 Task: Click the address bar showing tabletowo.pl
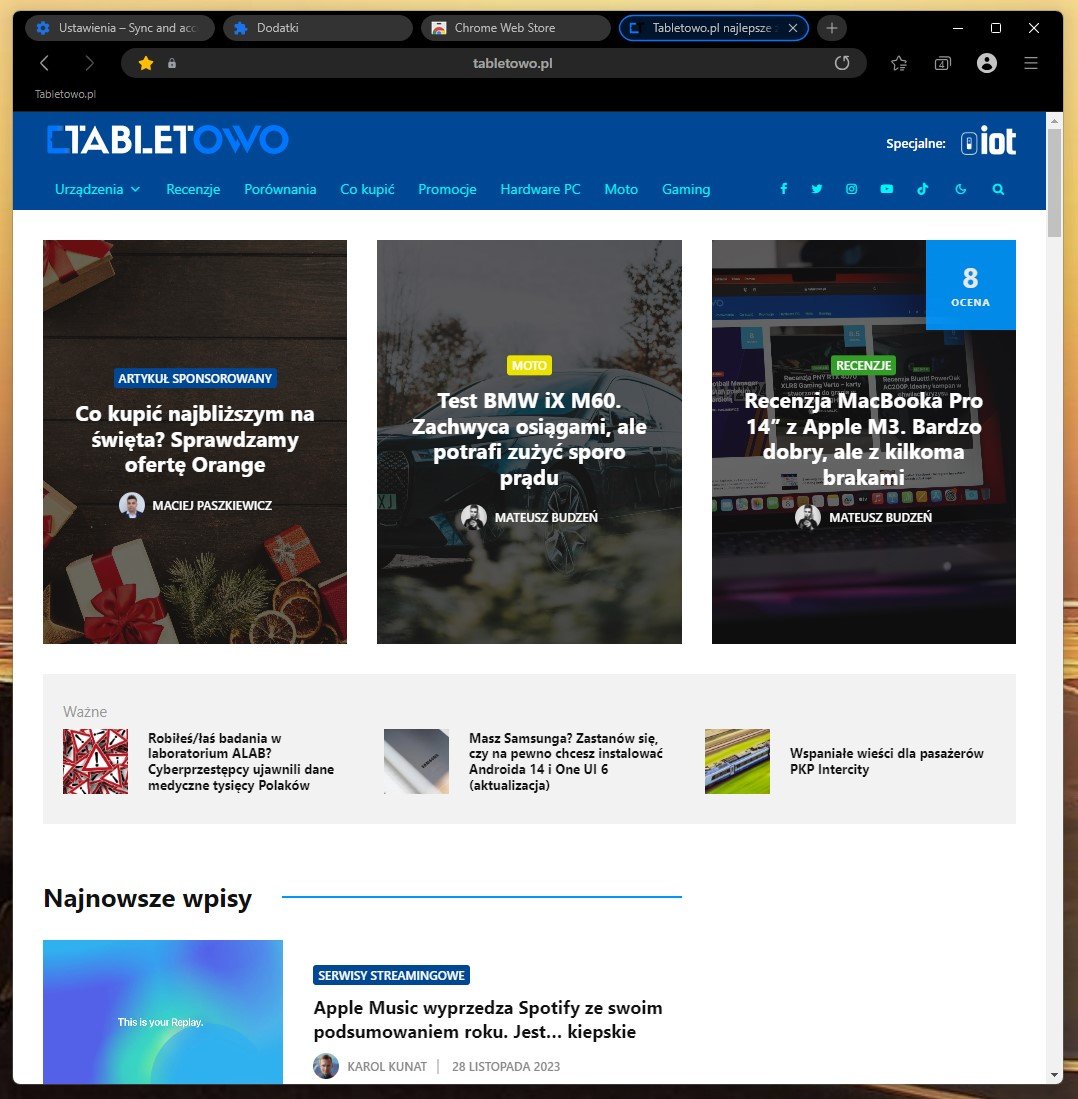point(494,63)
